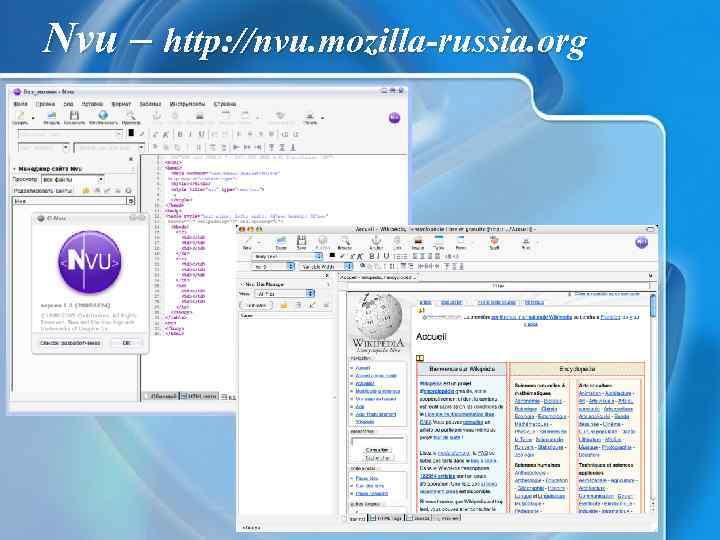This screenshot has width=720, height=540.
Task: Open paragraph format dropdown in Russian window
Action: (x=70, y=134)
